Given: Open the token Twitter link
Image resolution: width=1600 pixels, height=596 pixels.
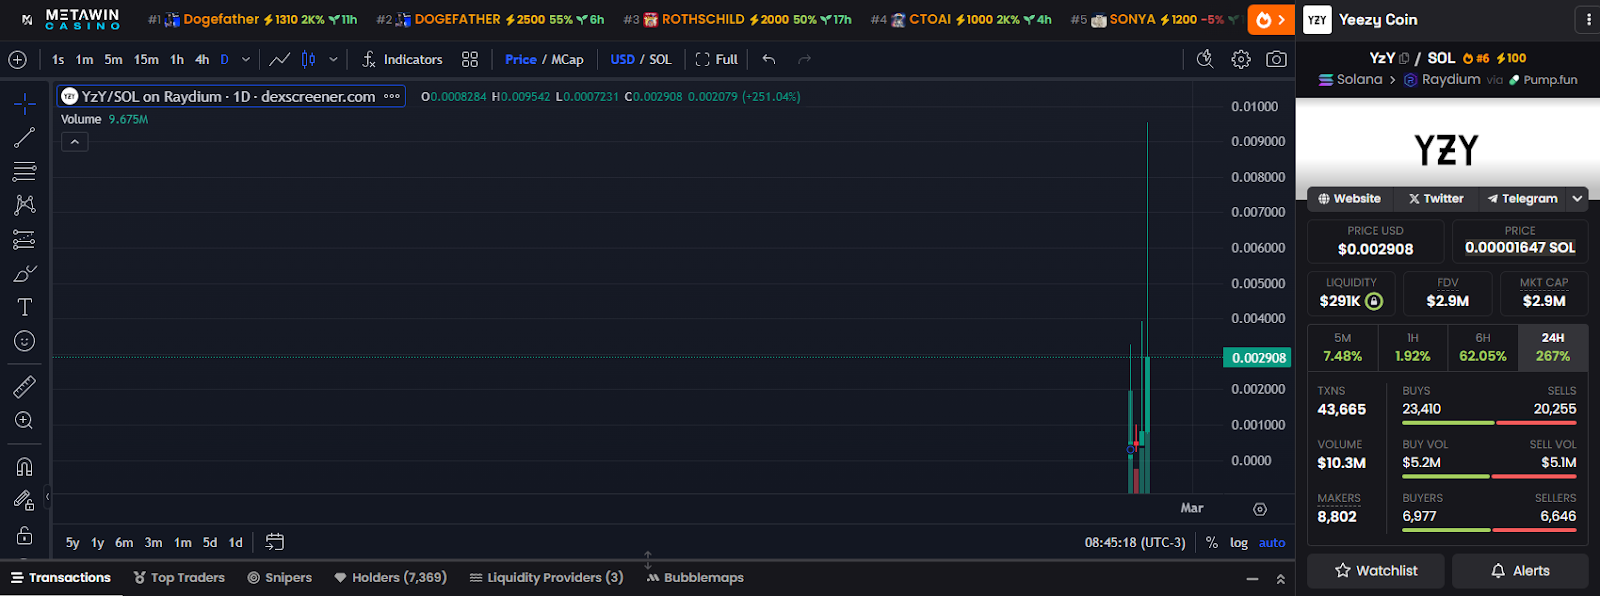Looking at the screenshot, I should pos(1435,199).
